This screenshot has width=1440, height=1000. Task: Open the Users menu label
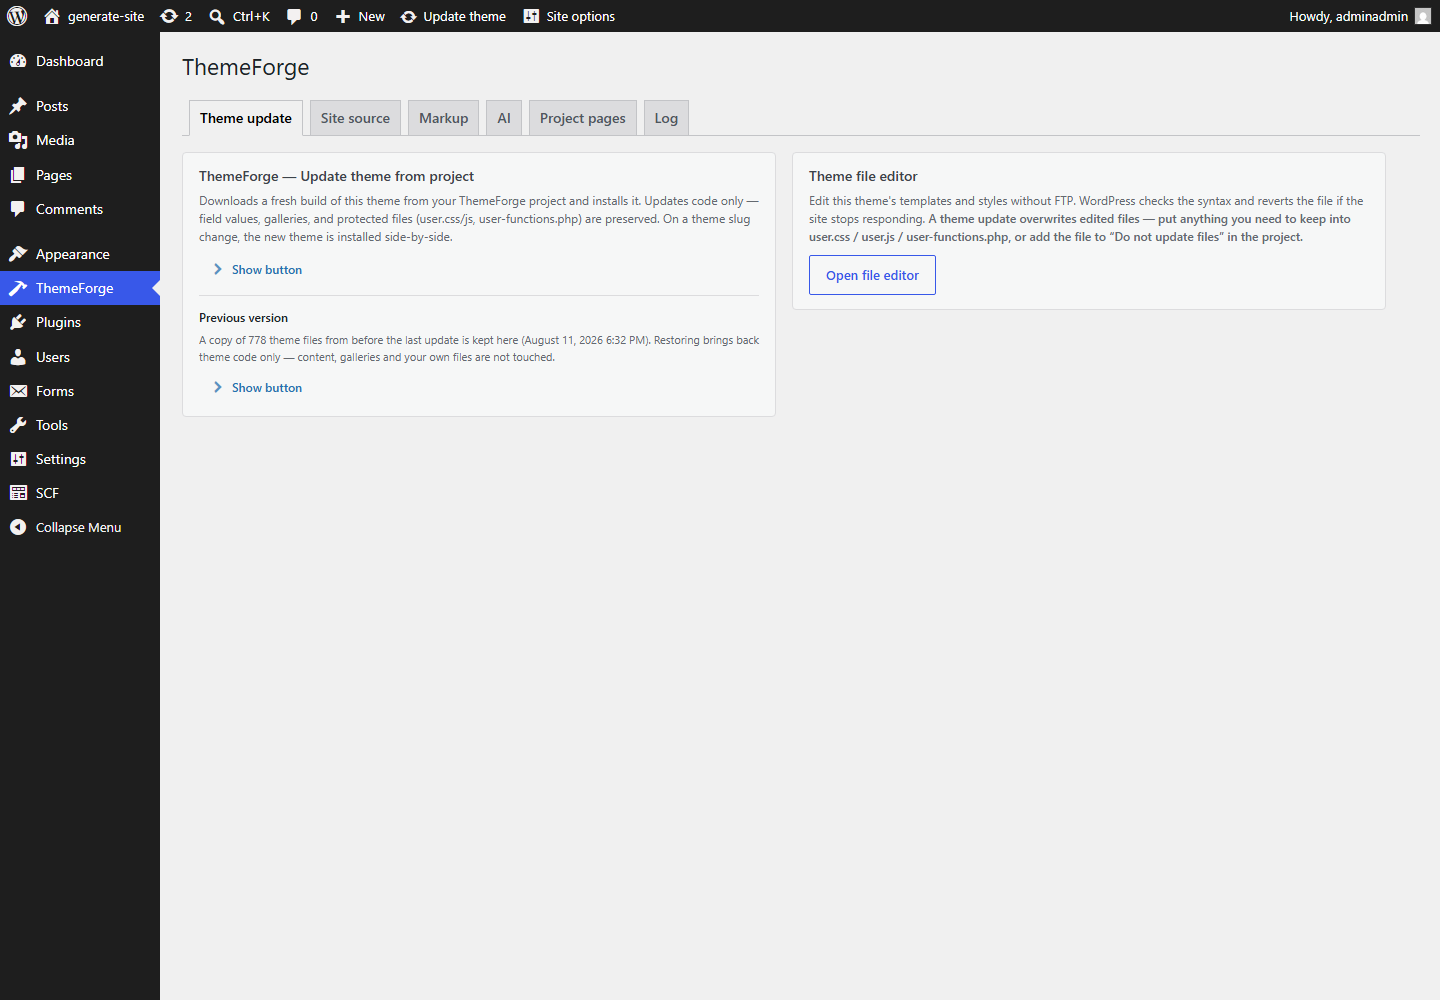pos(53,357)
